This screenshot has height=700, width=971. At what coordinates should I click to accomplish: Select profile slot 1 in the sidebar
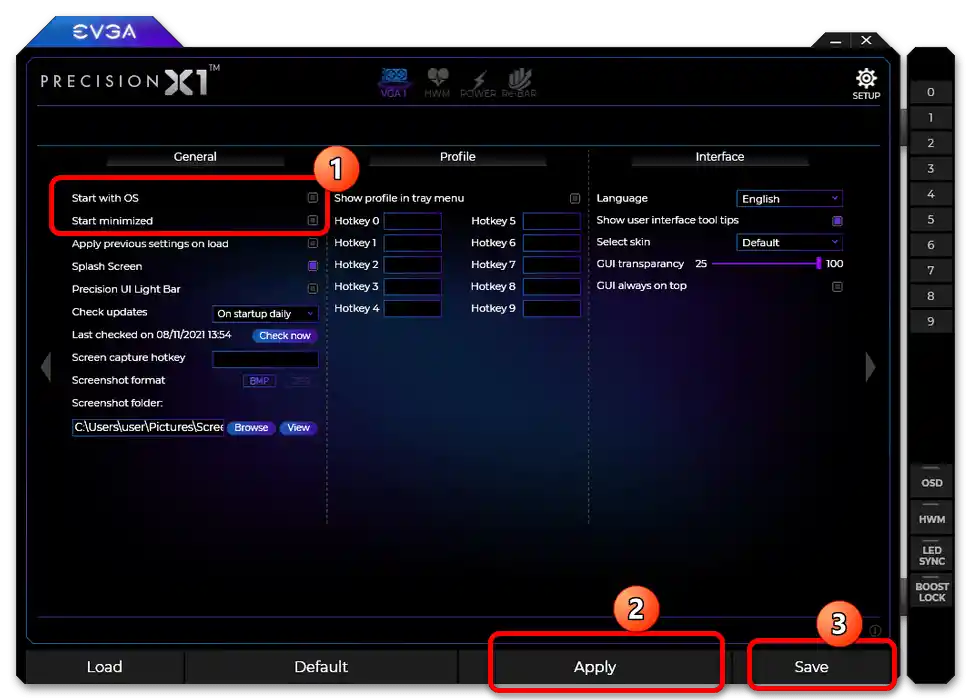[x=930, y=118]
